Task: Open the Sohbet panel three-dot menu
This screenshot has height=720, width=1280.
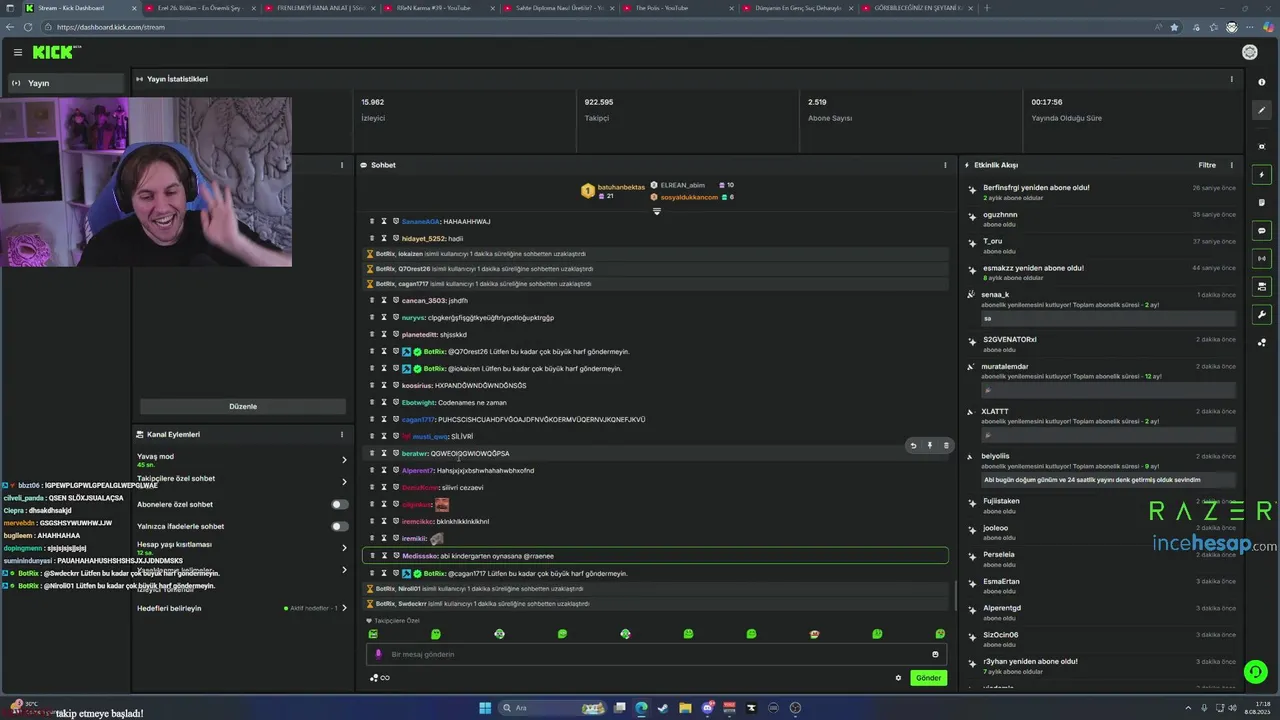Action: click(x=945, y=165)
